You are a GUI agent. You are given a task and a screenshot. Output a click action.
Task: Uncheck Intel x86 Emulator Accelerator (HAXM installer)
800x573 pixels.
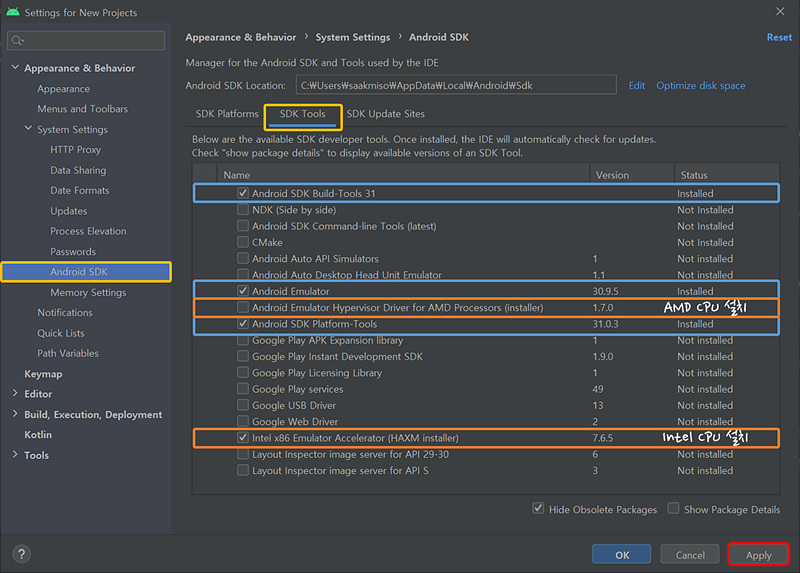(x=243, y=438)
